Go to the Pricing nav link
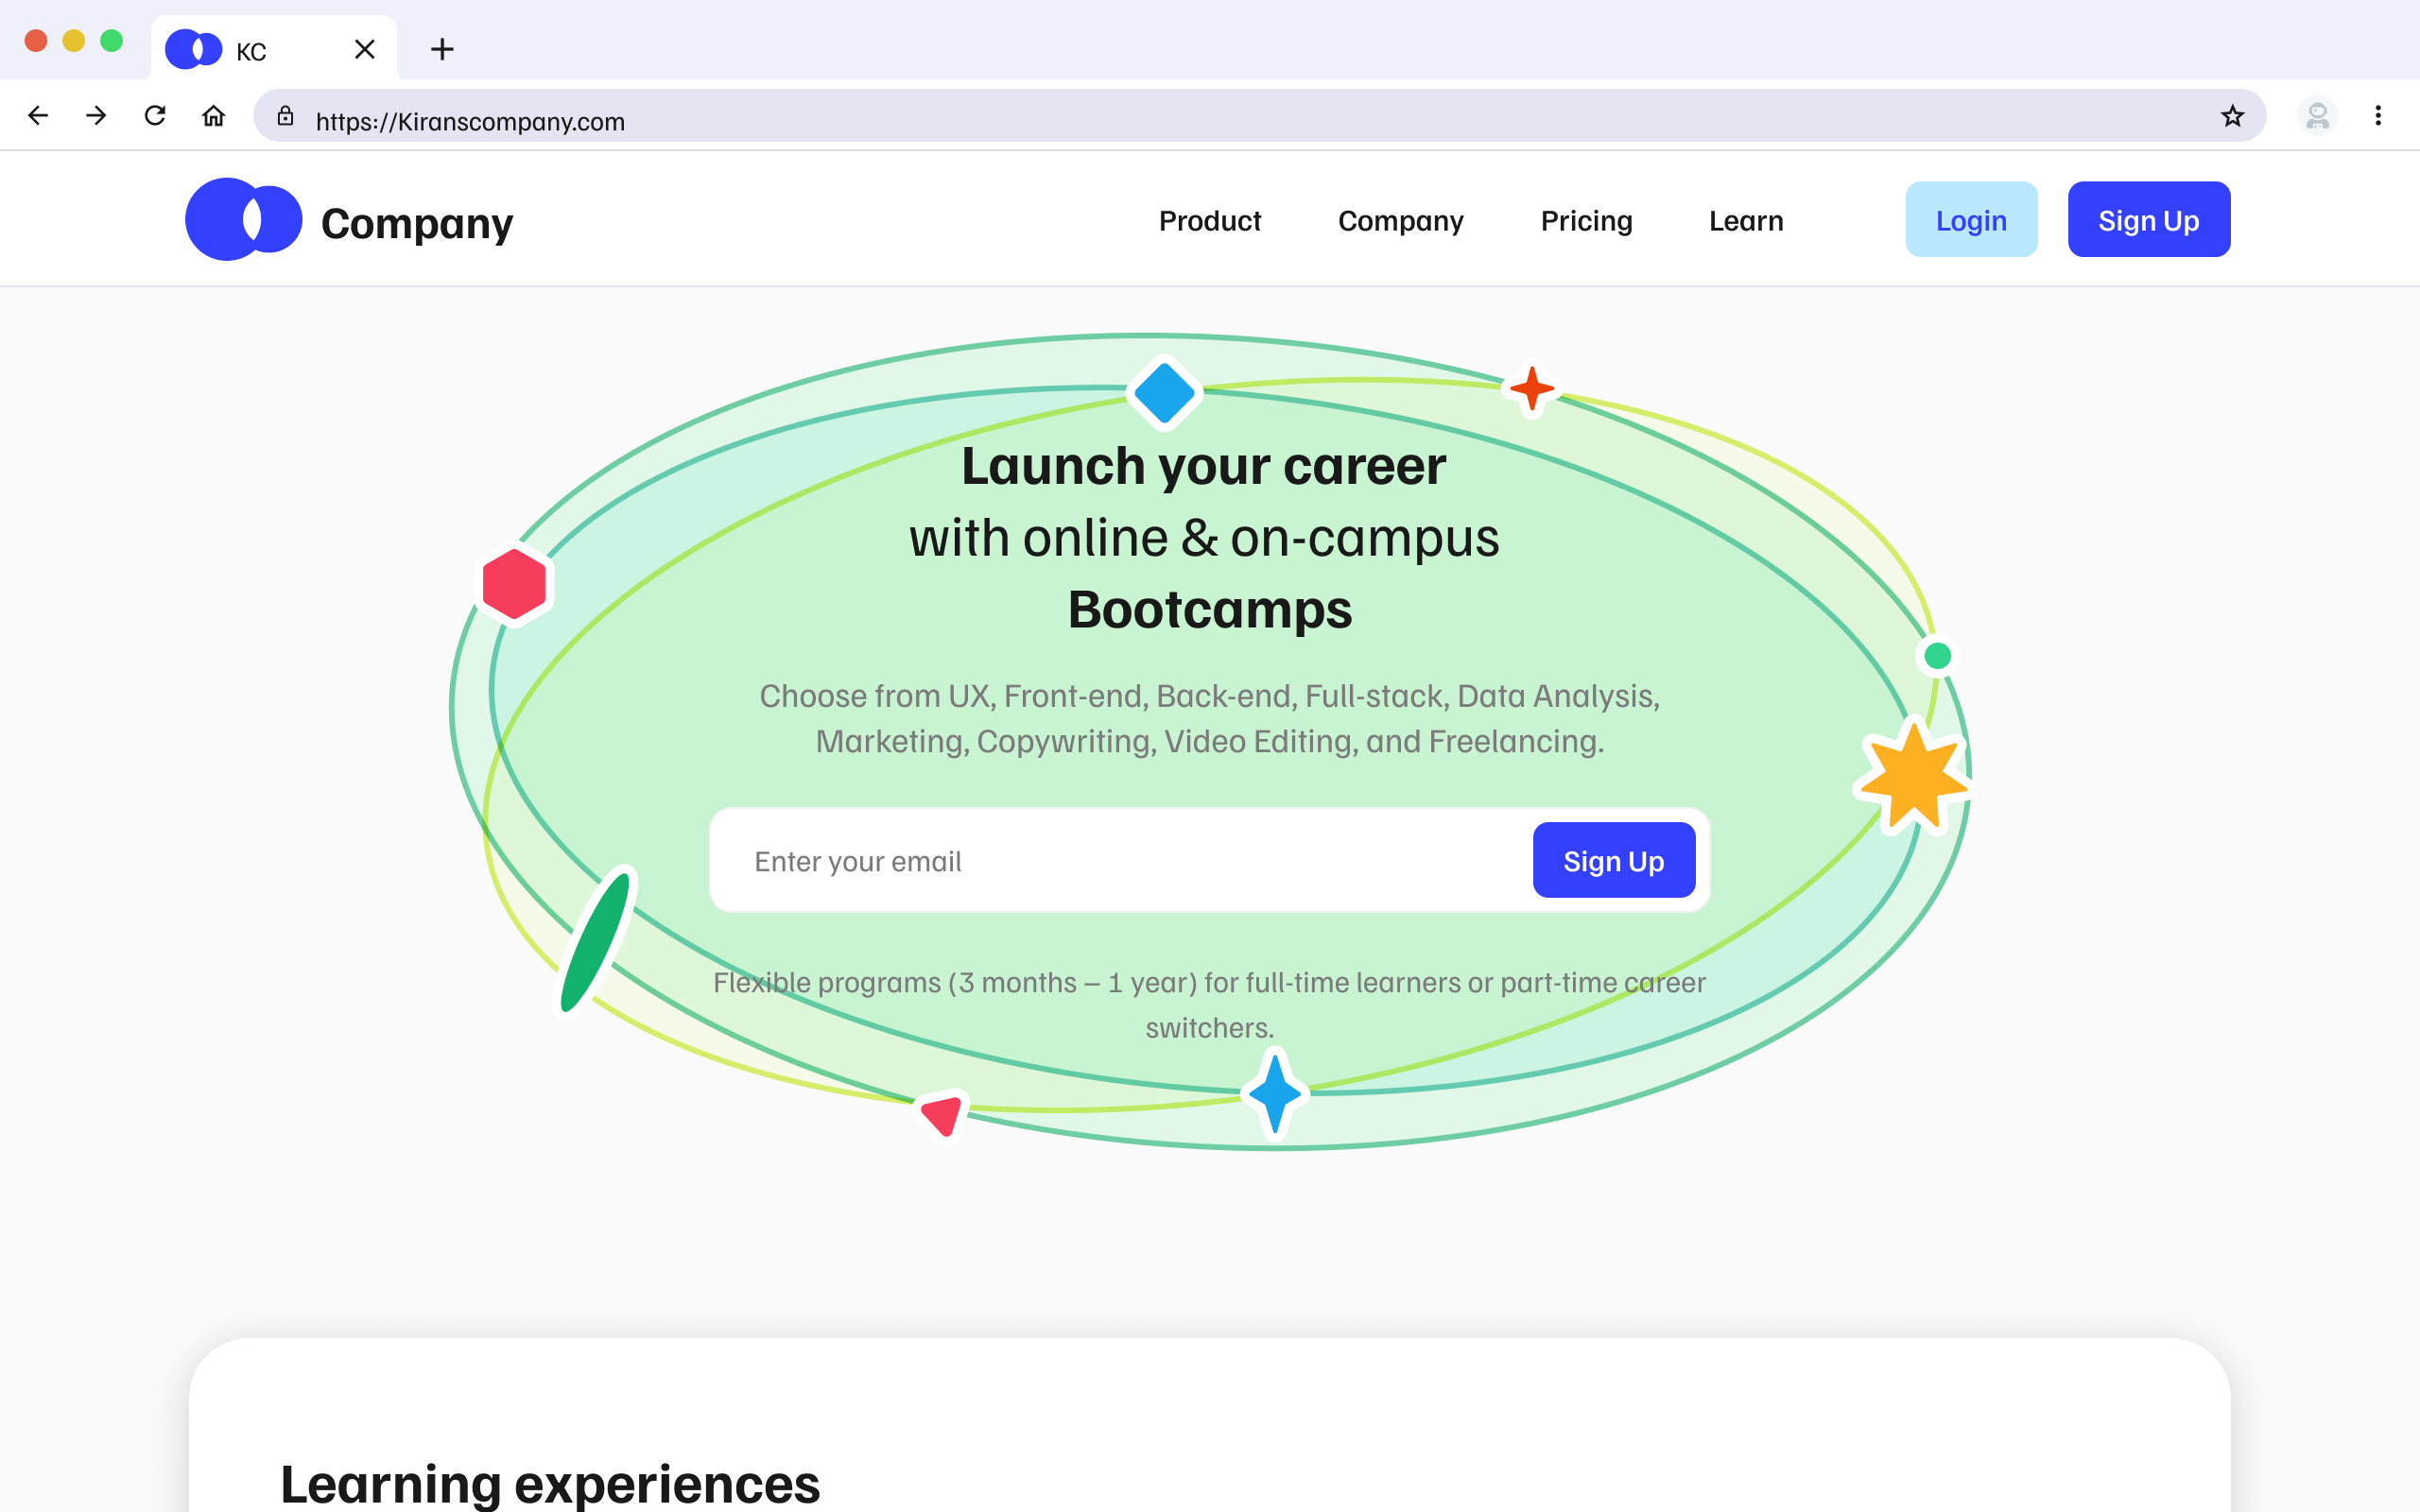 1586,220
